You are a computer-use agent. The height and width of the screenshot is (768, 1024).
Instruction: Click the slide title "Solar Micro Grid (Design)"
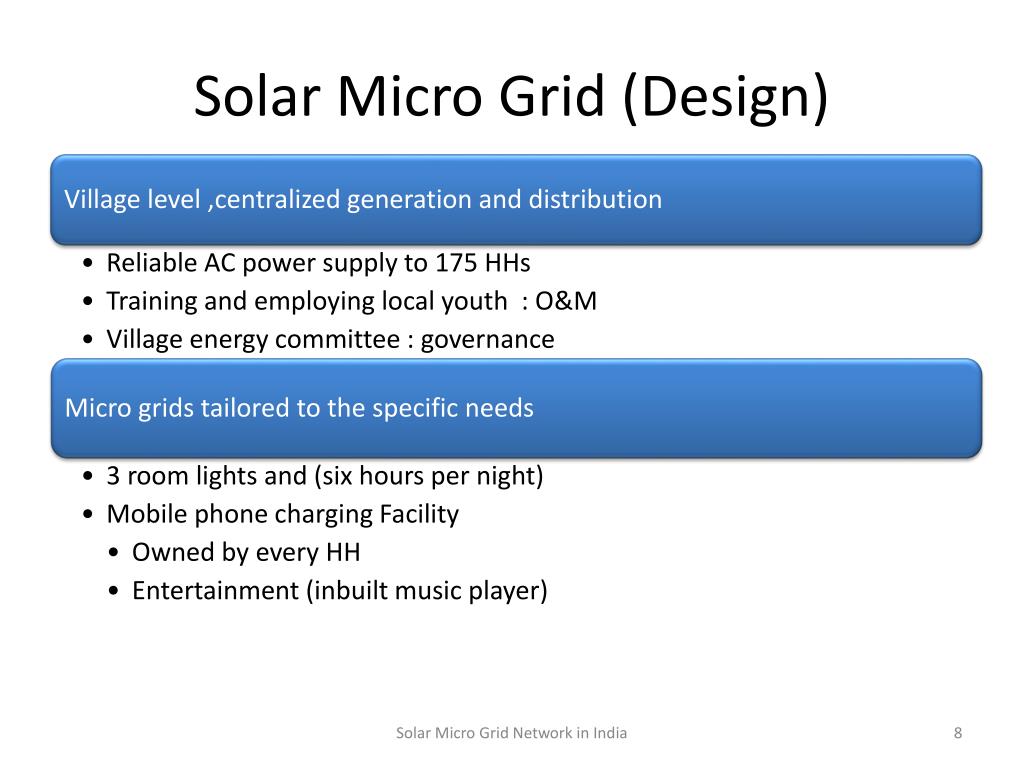point(511,97)
